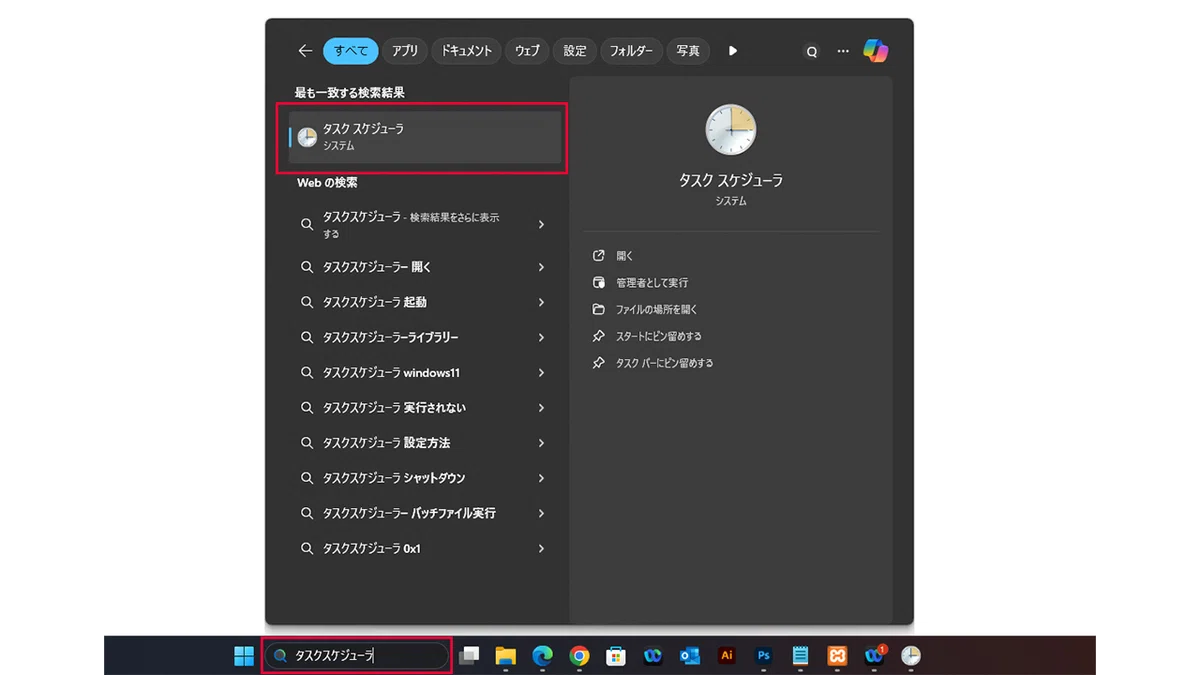
Task: Expand chevron for タスクスケジューラ 0x1
Action: pos(541,549)
